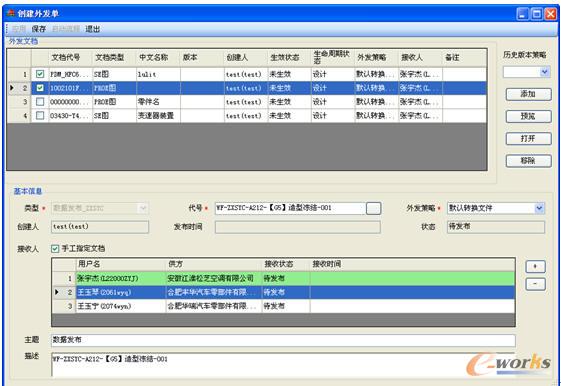
Task: Toggle the 手工指定文档 checkbox
Action: (55, 249)
